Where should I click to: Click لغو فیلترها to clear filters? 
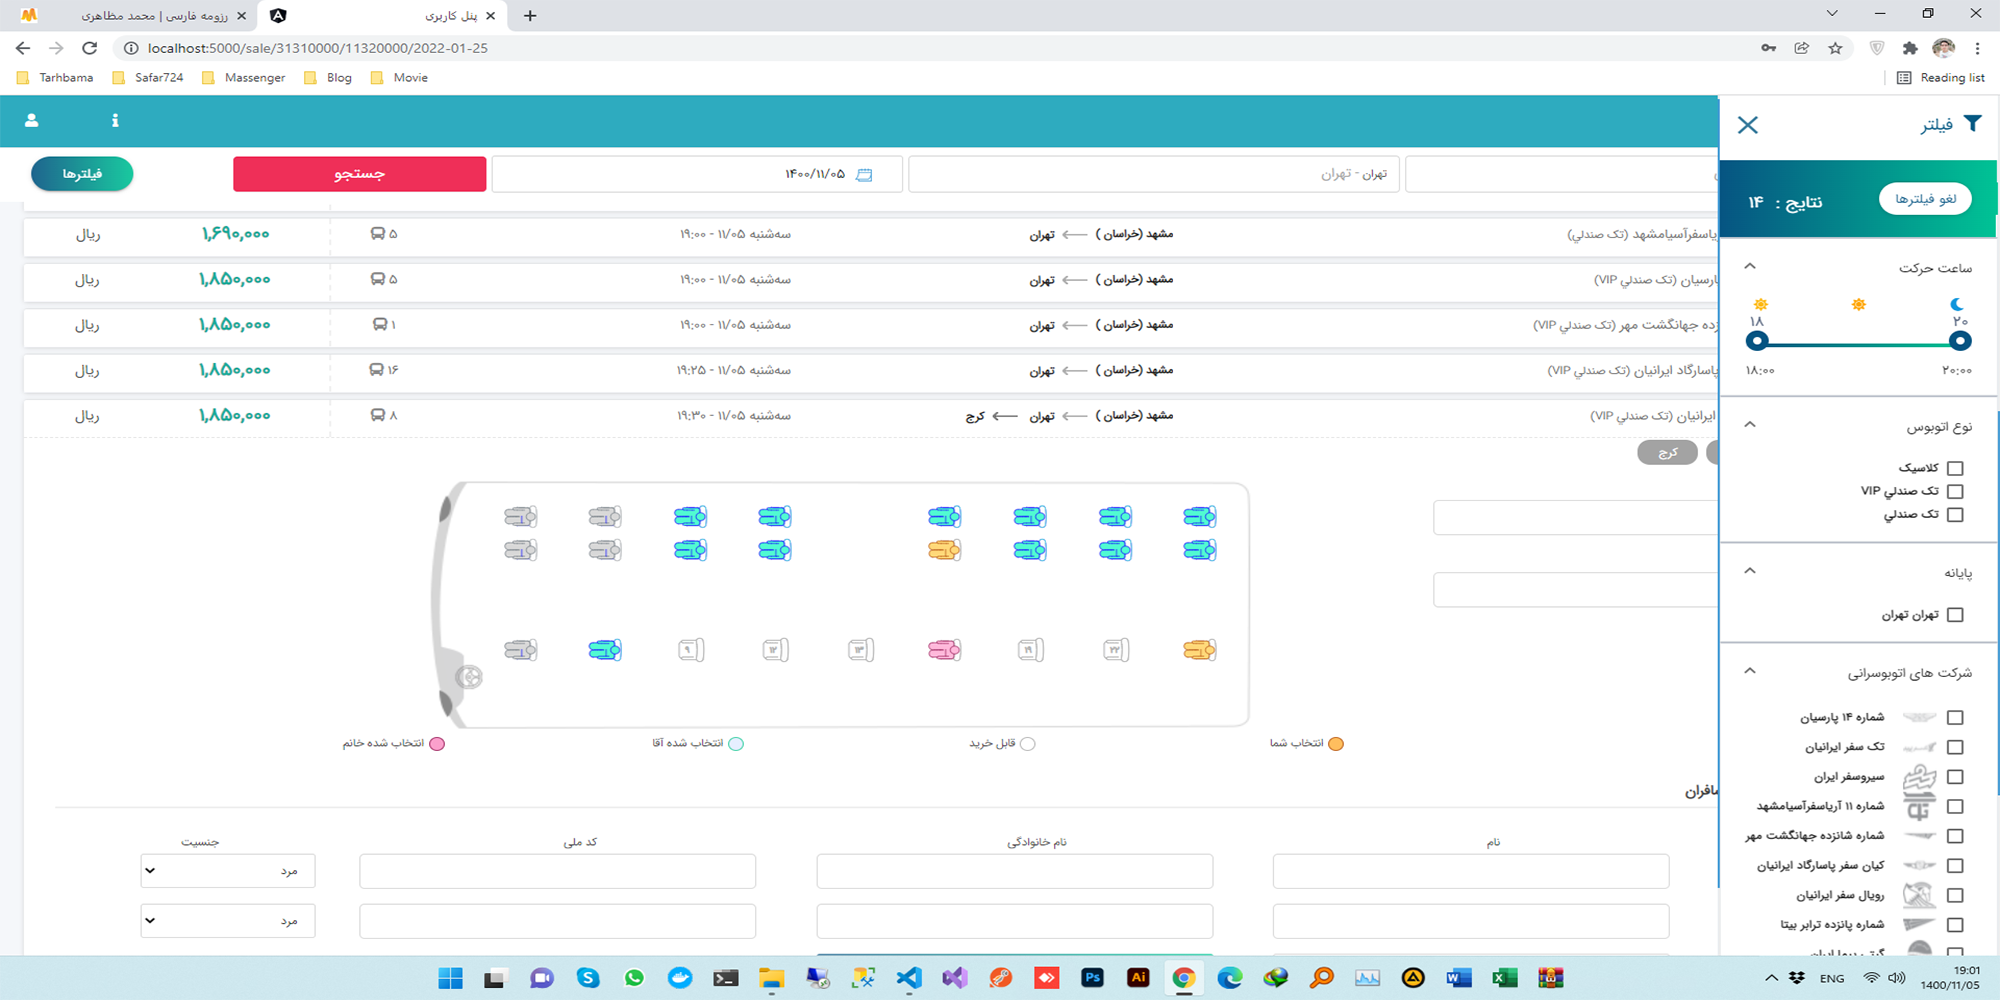pyautogui.click(x=1925, y=199)
